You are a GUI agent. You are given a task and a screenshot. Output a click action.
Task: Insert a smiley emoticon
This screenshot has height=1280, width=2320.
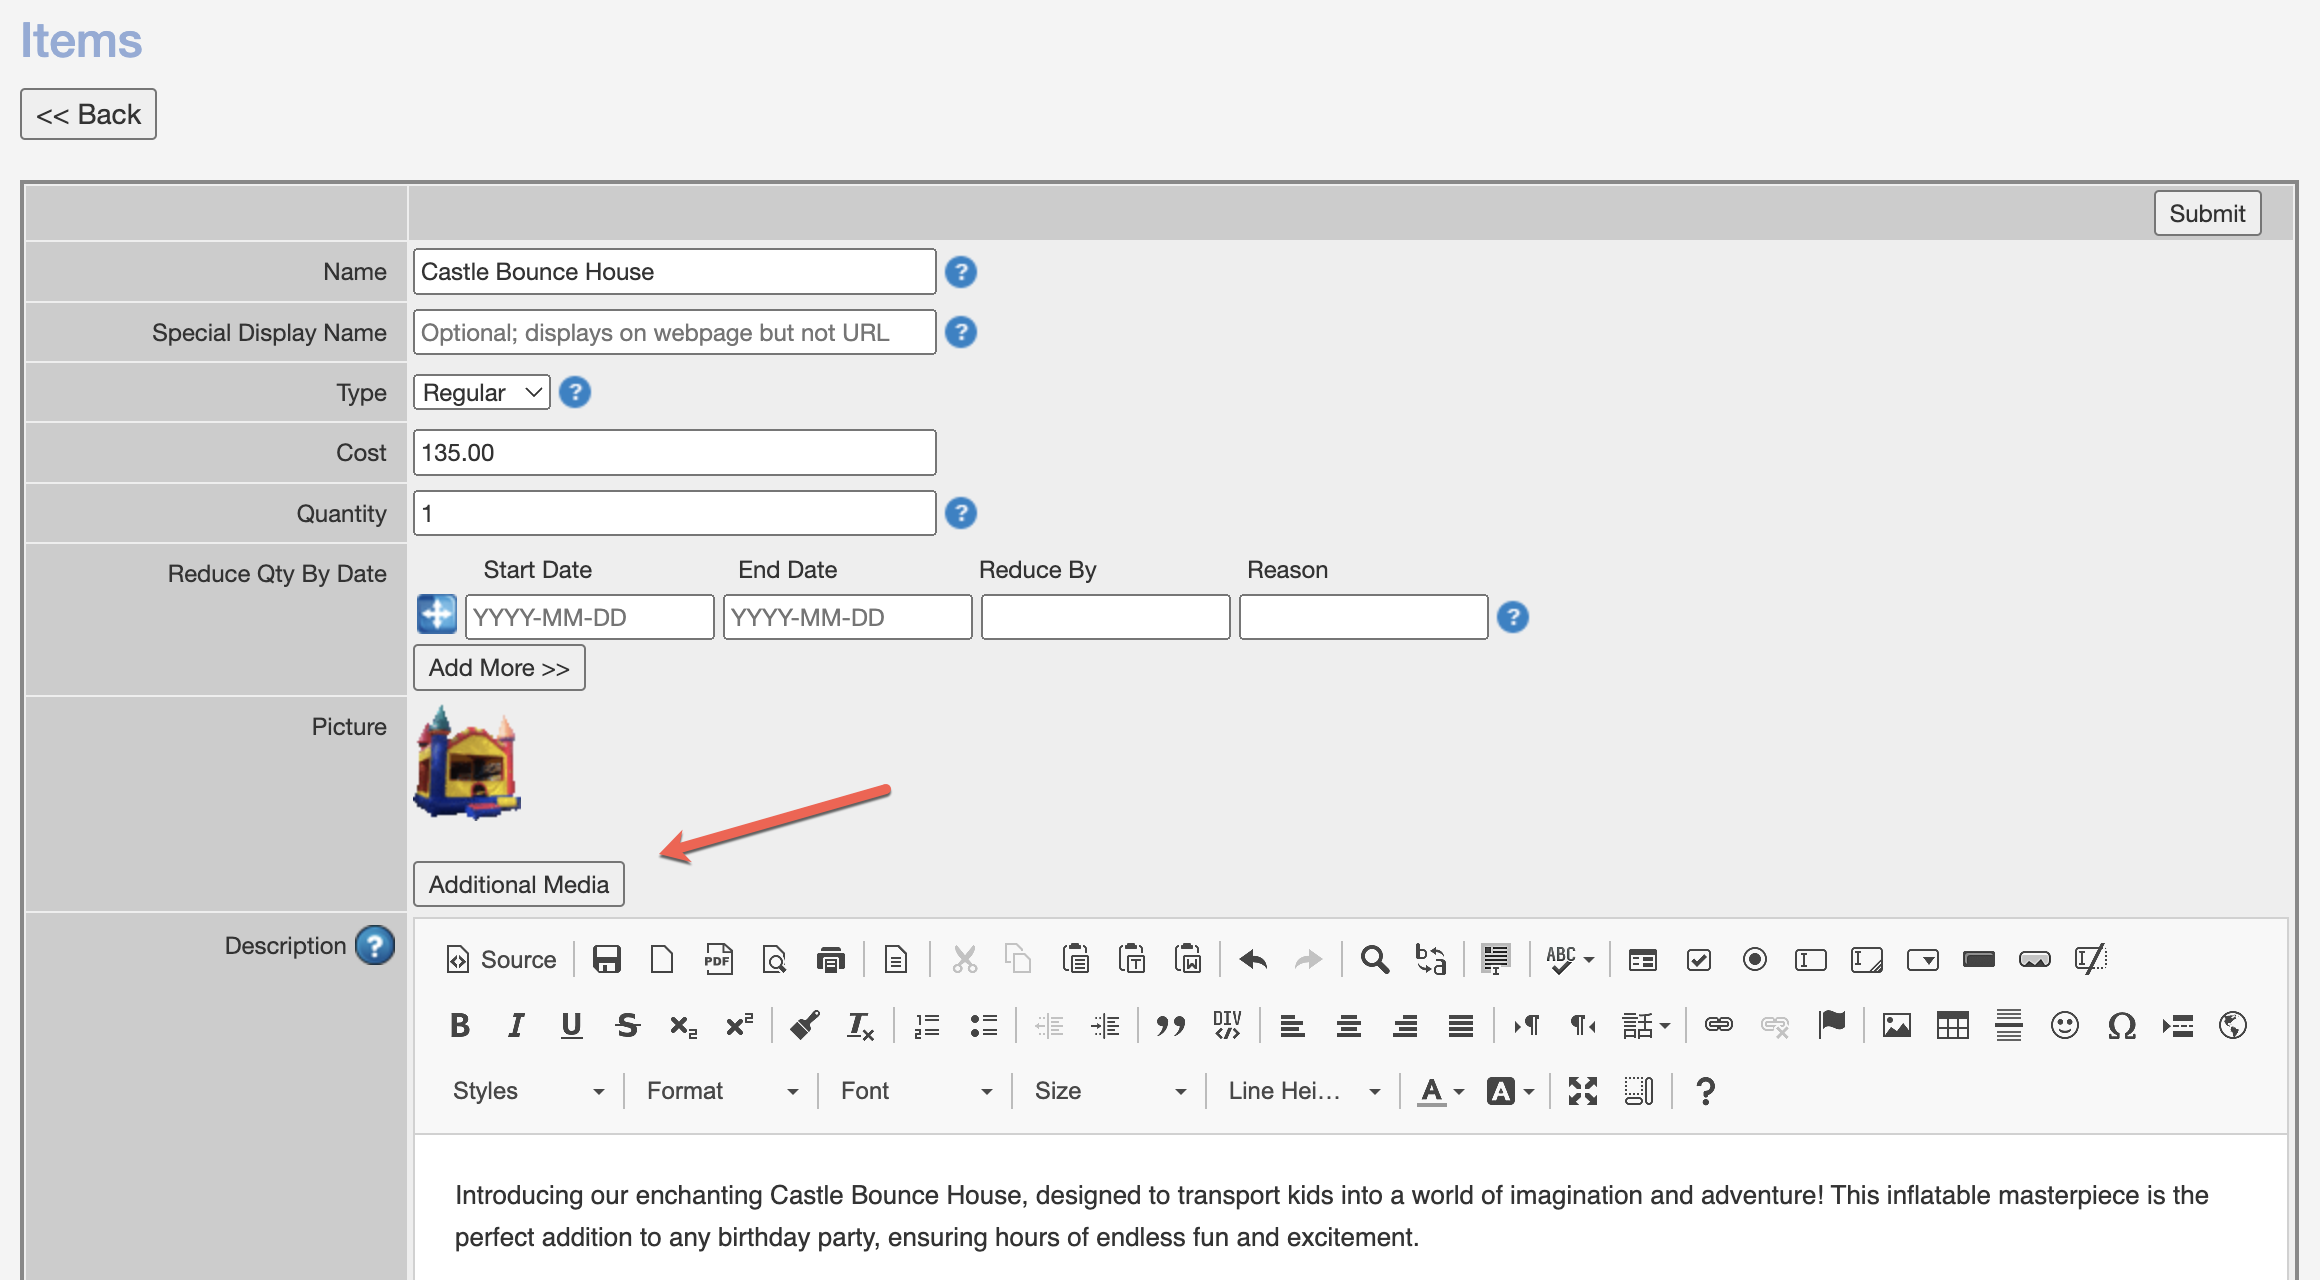[x=2064, y=1026]
